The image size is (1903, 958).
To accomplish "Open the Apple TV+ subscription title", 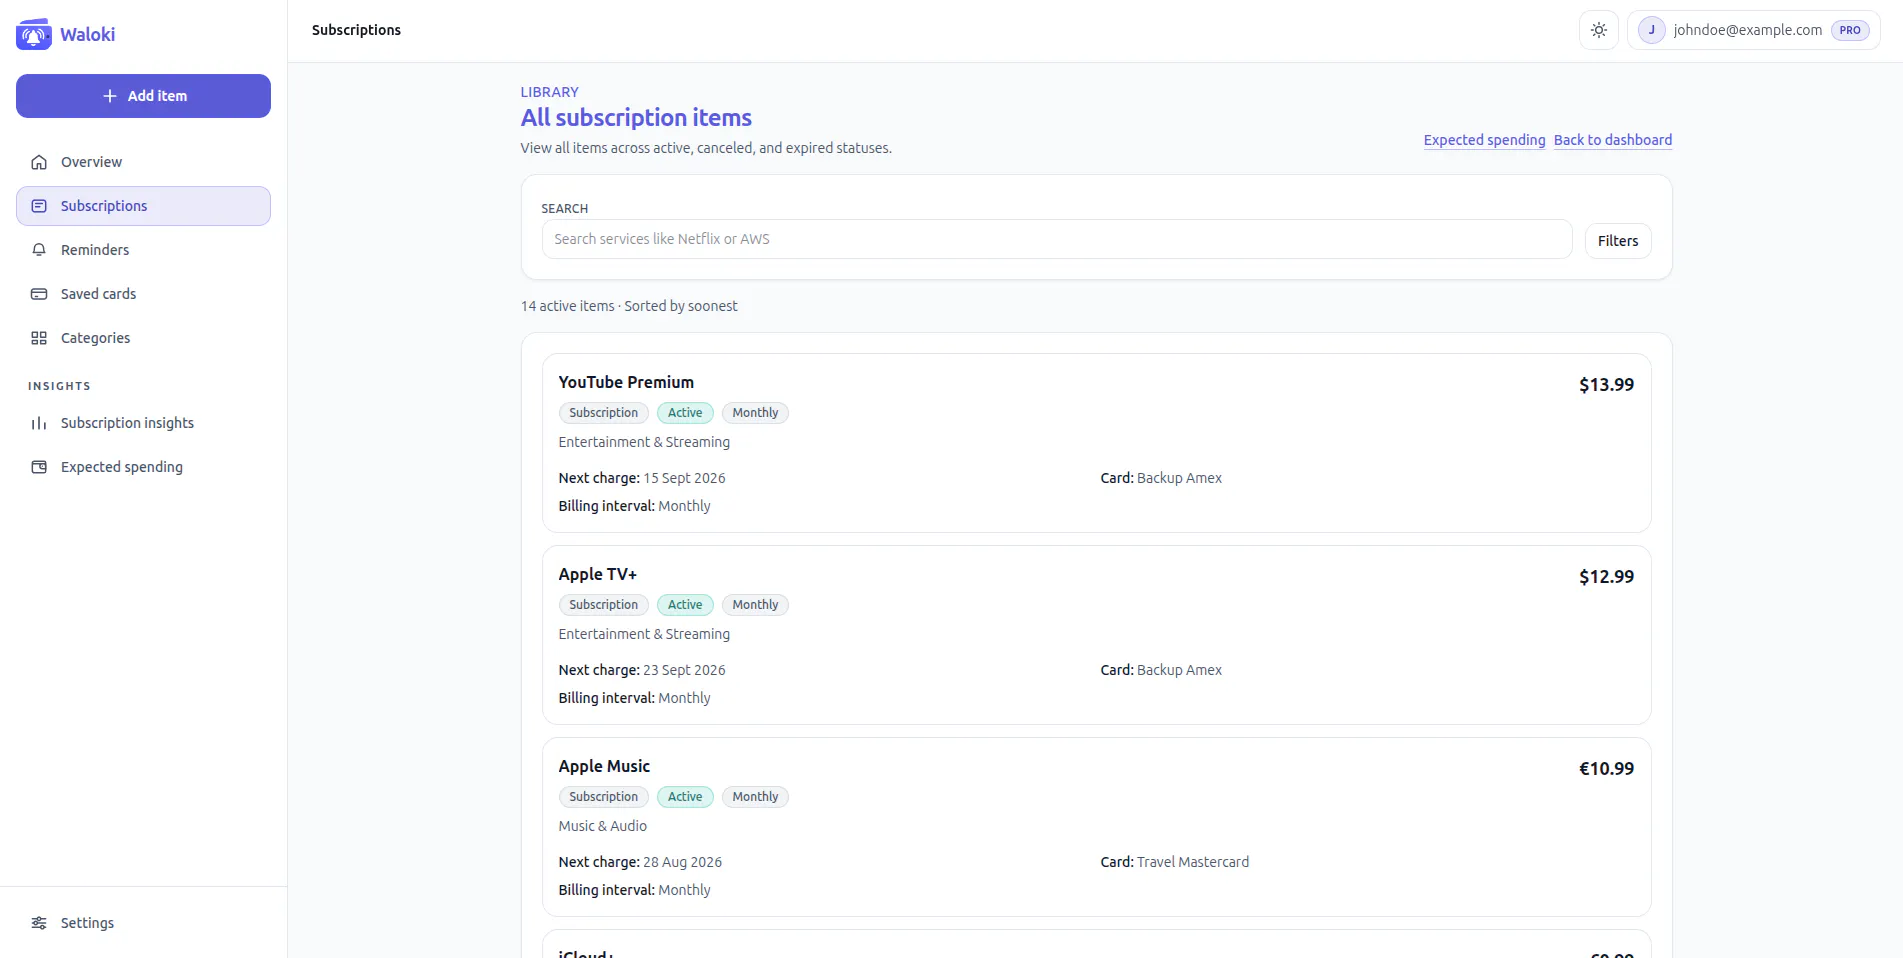I will point(598,574).
